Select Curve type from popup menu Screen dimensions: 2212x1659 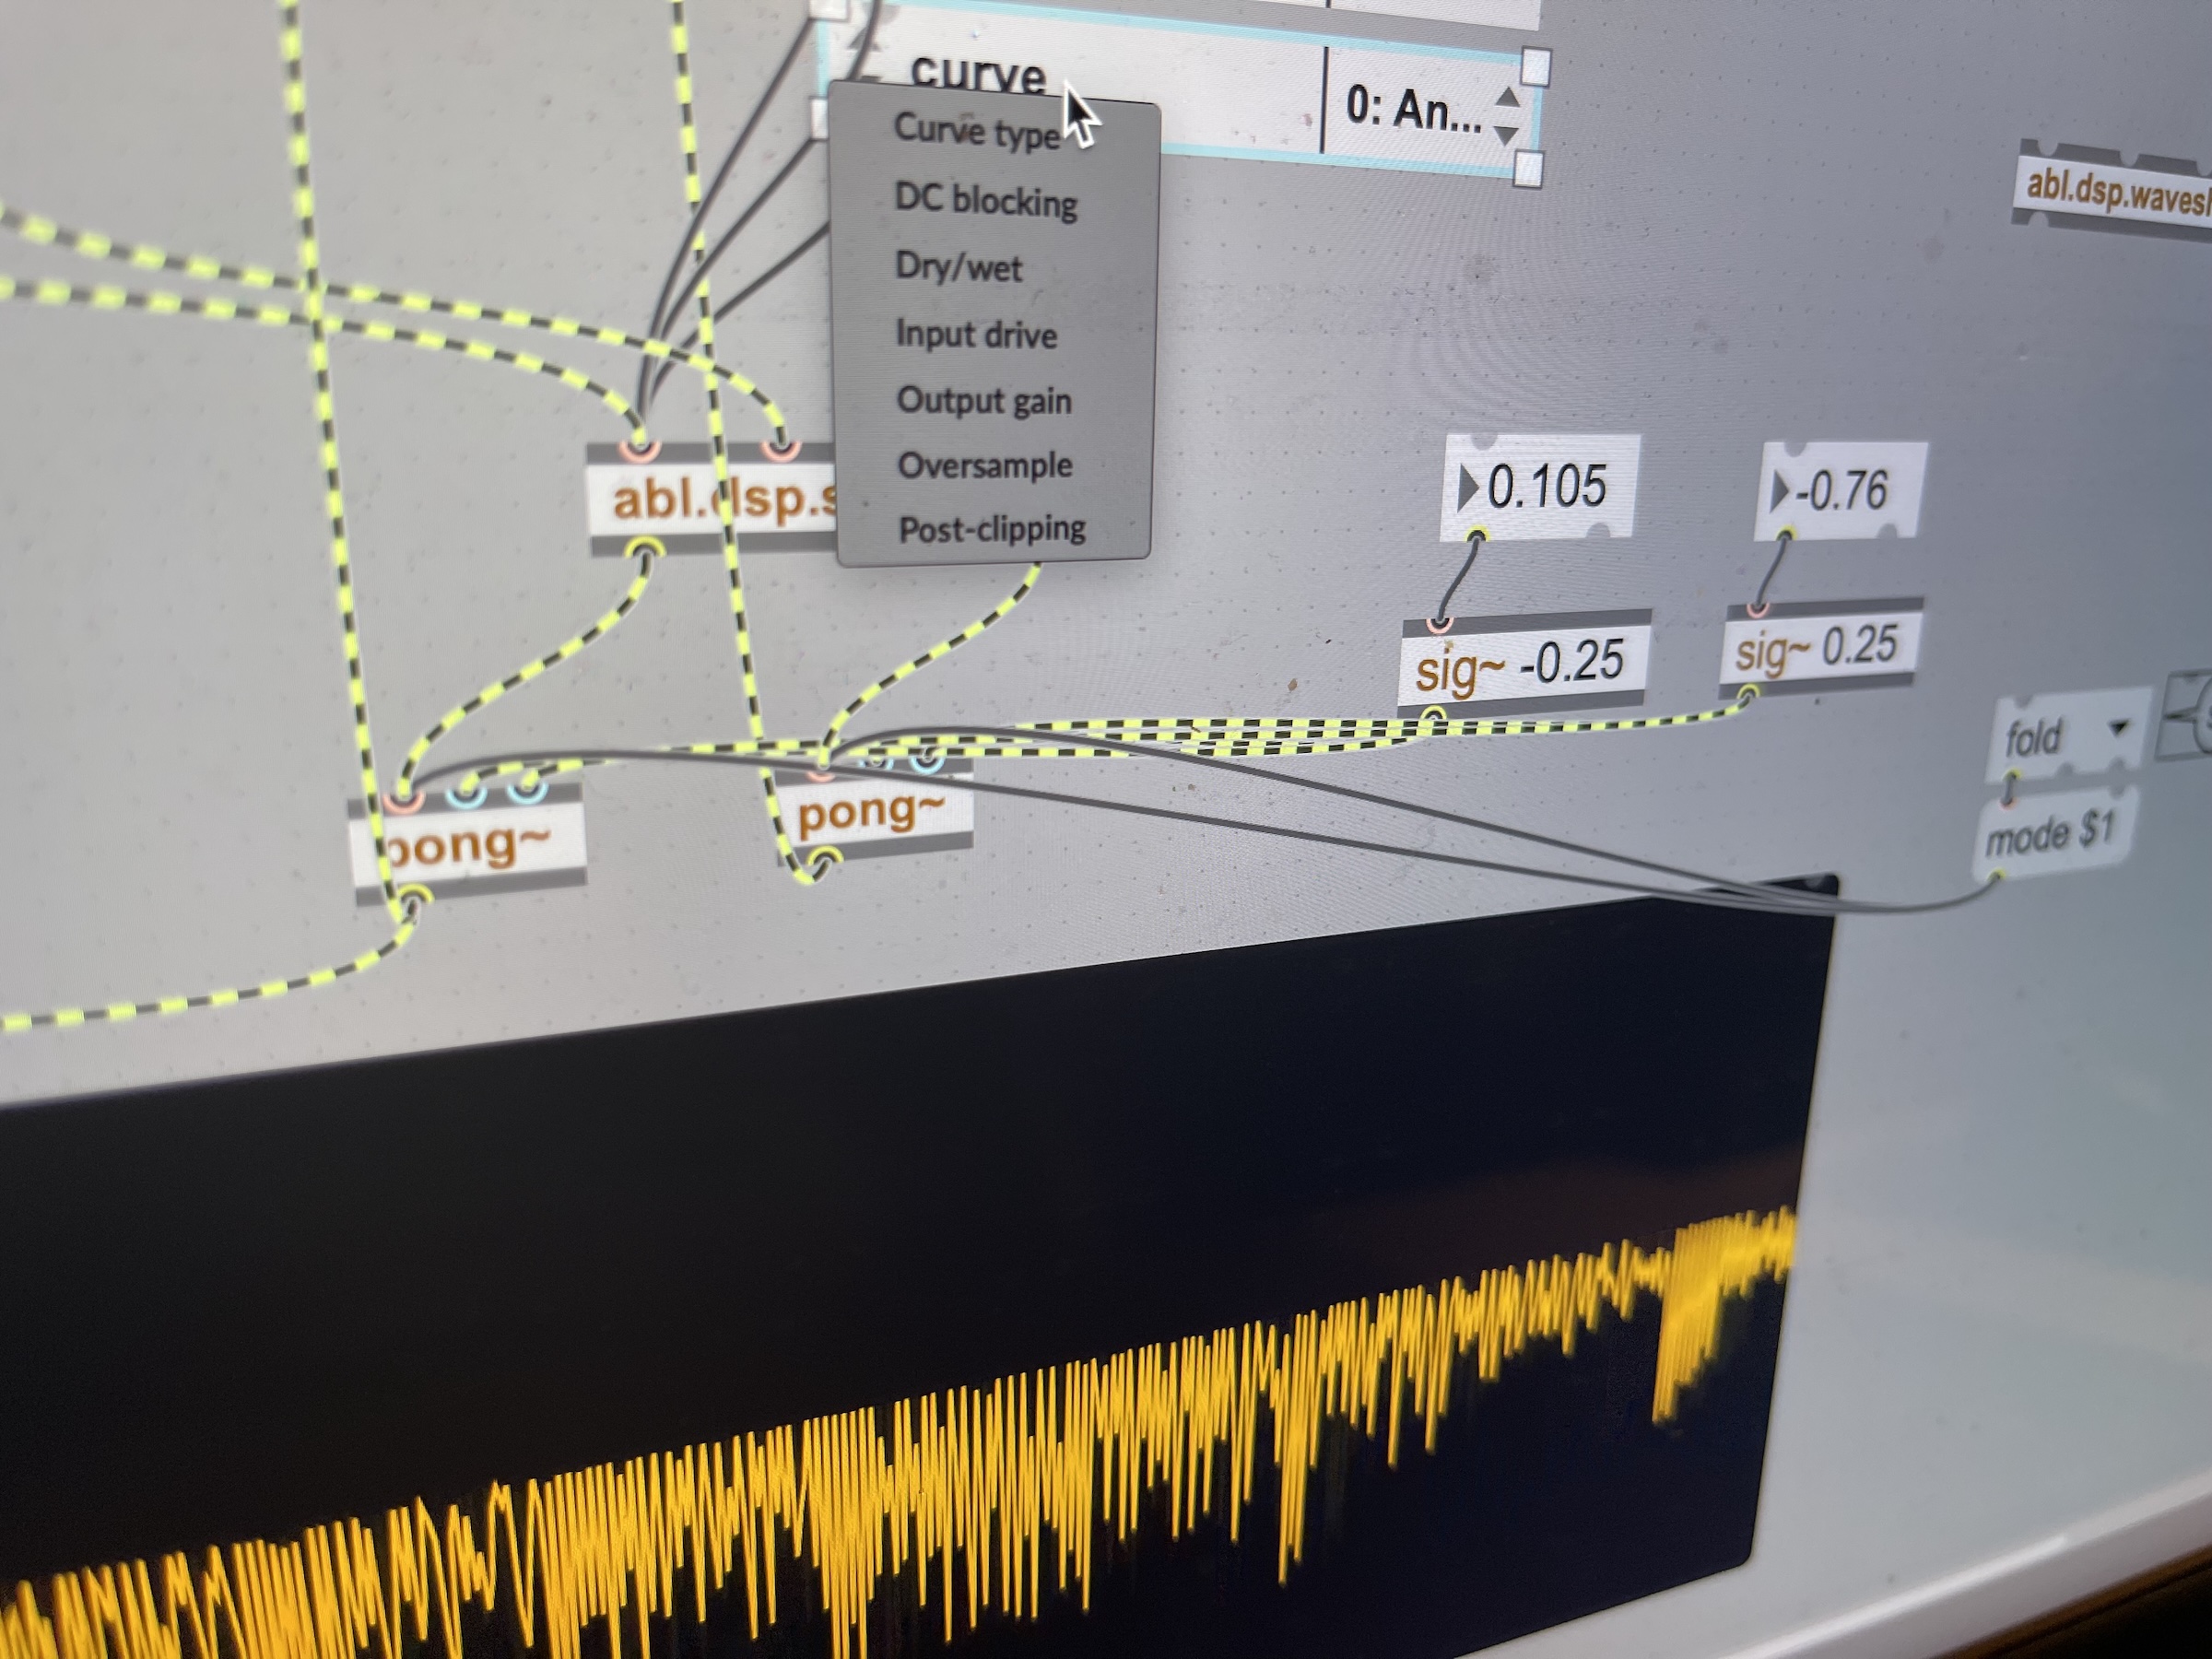(x=975, y=131)
